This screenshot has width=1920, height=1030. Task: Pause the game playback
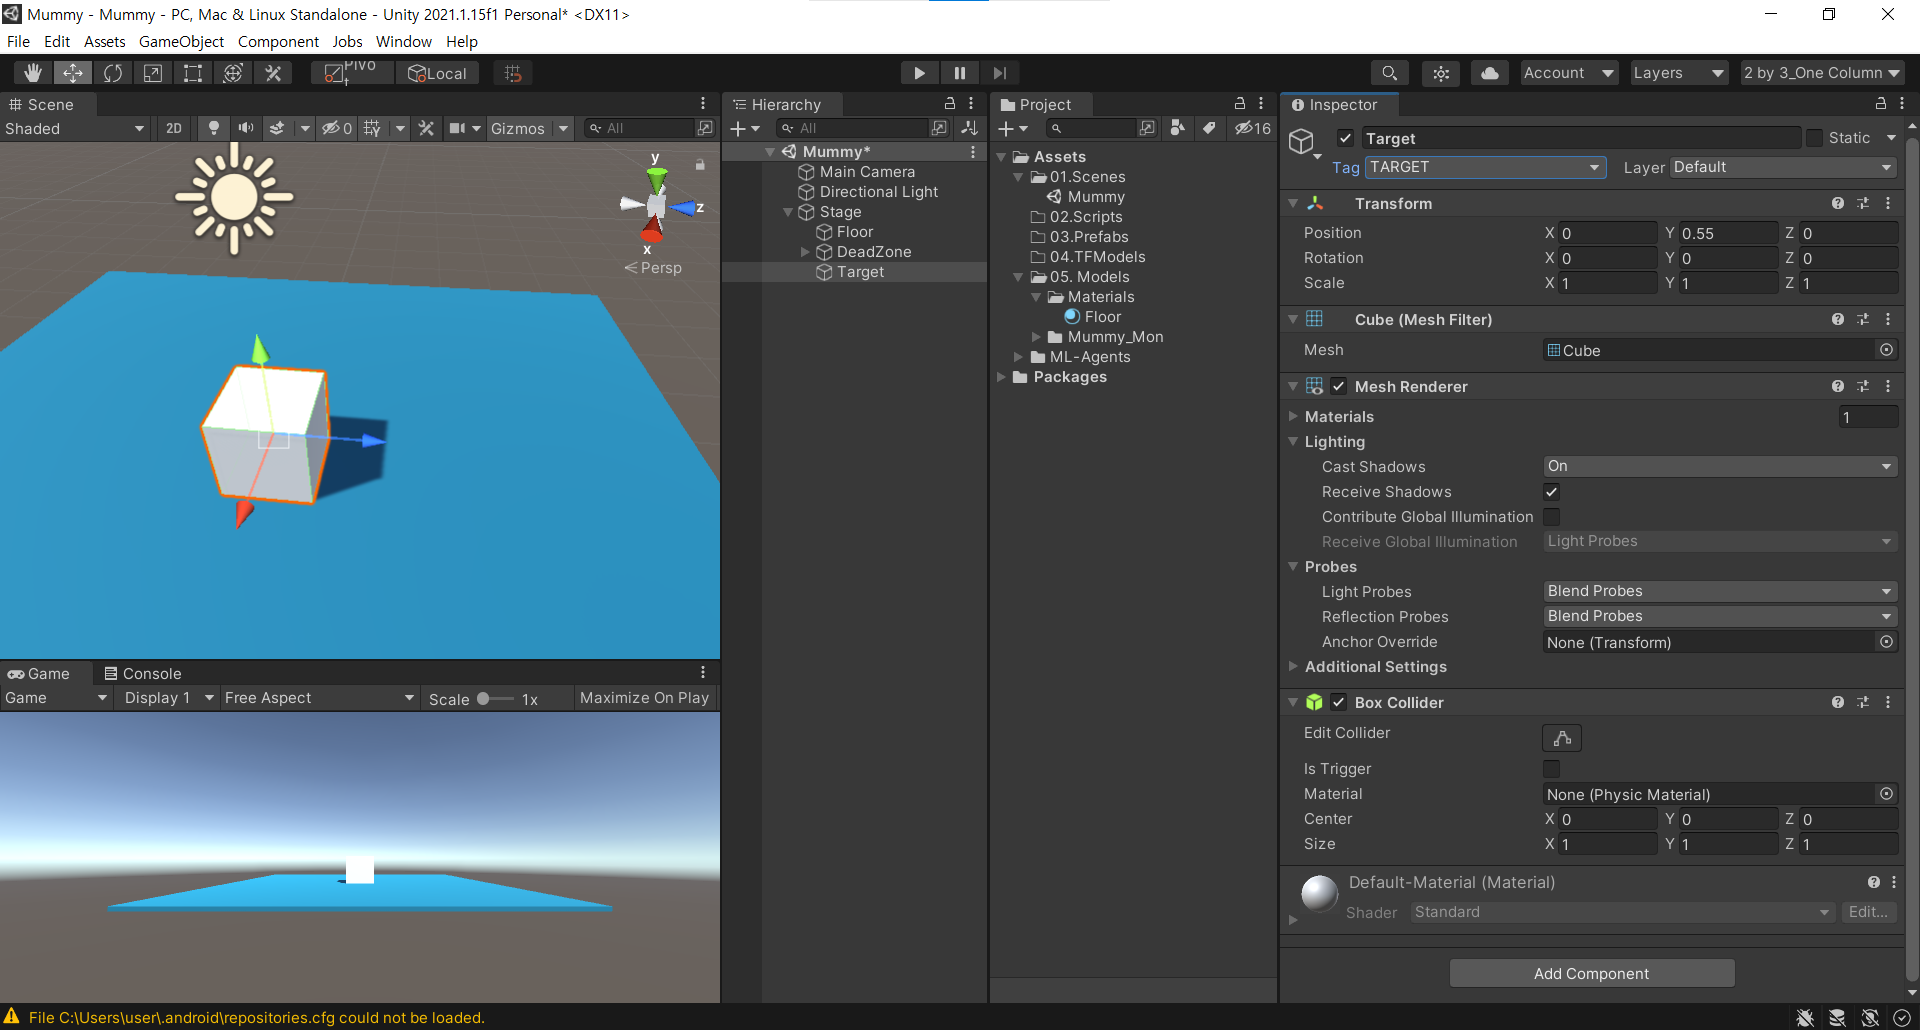(x=959, y=73)
